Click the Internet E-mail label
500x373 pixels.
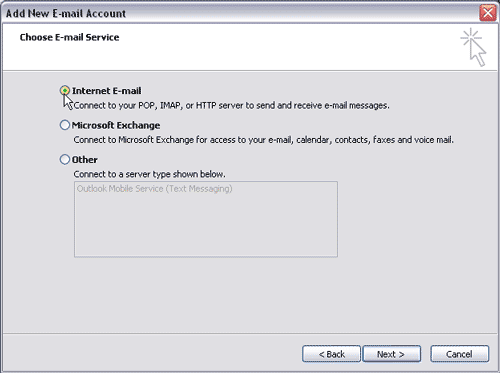point(107,91)
